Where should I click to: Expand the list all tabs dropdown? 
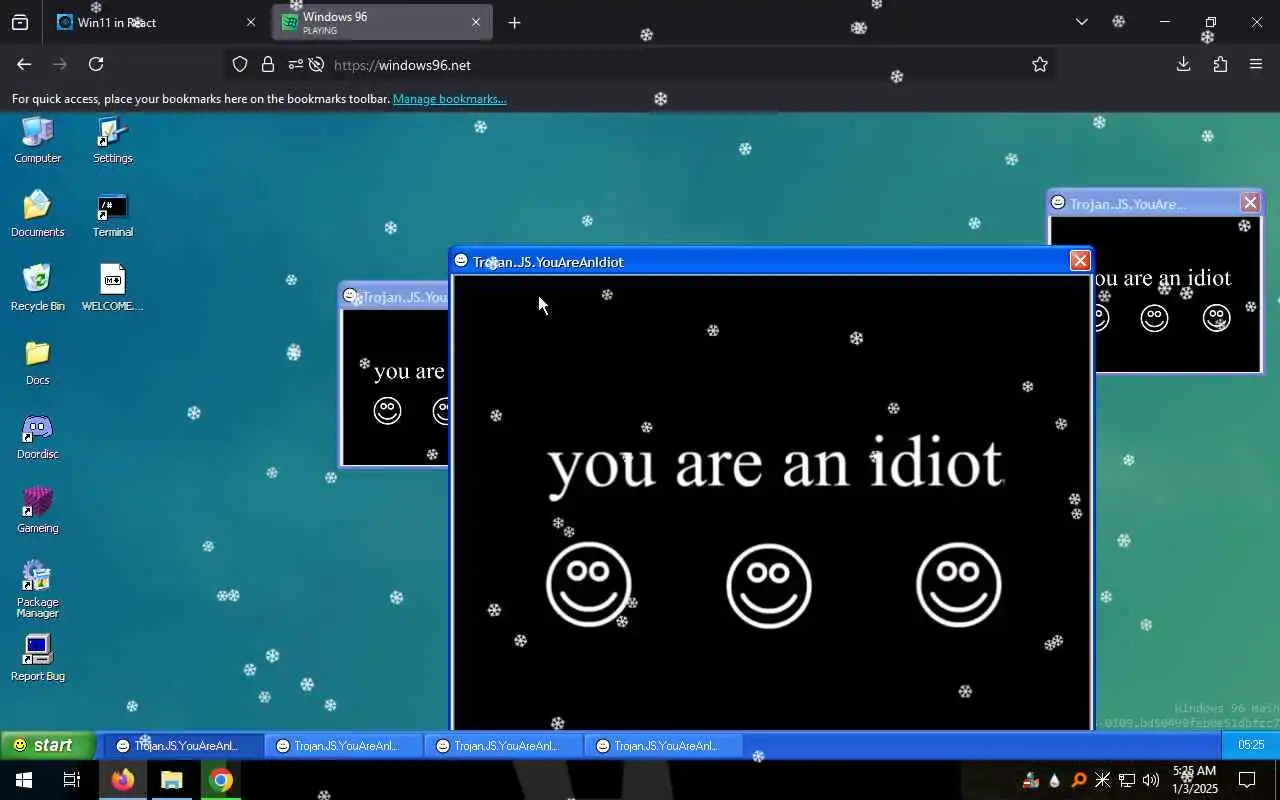click(x=1081, y=22)
